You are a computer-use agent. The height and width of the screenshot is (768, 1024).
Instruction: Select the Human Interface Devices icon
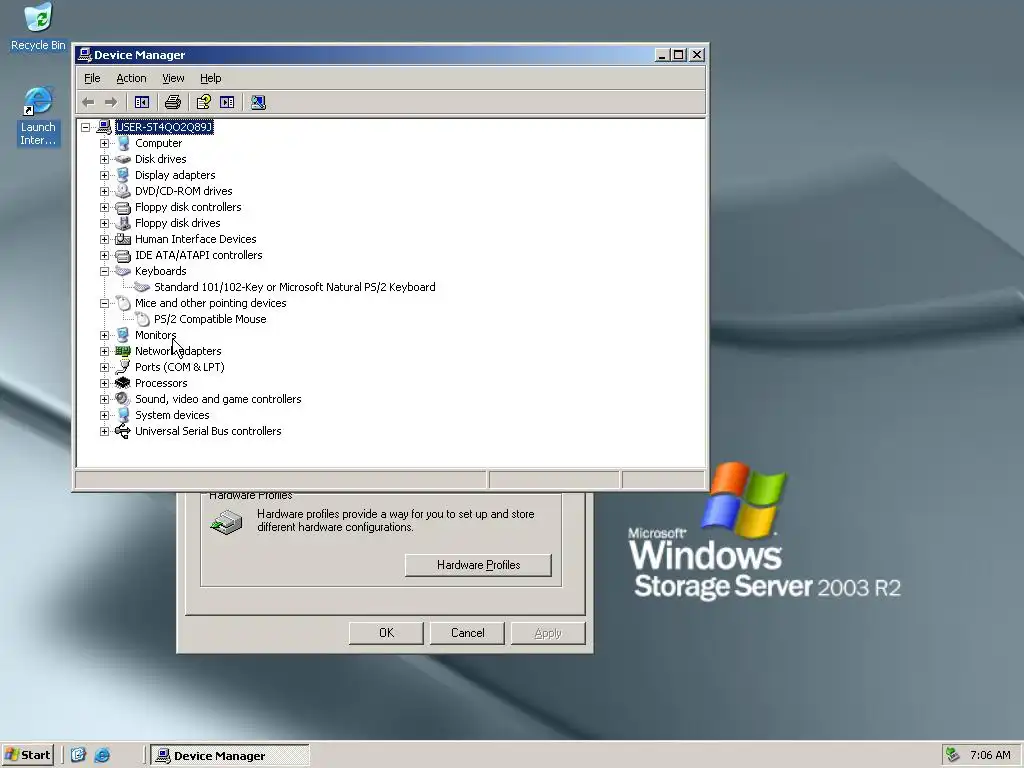point(123,239)
